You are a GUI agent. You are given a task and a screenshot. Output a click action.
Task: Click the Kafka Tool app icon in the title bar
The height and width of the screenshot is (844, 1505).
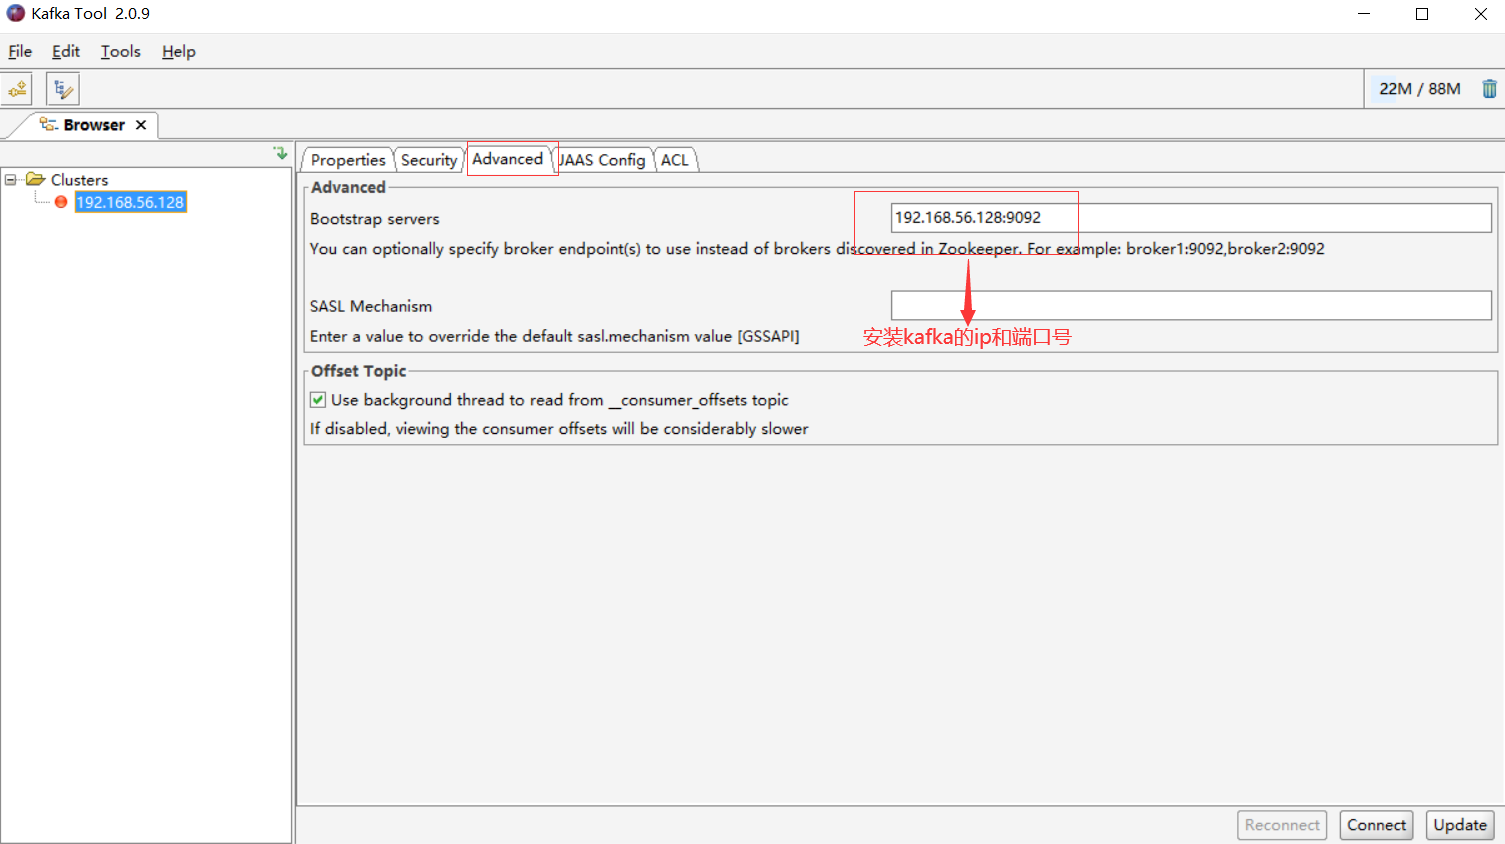[16, 14]
